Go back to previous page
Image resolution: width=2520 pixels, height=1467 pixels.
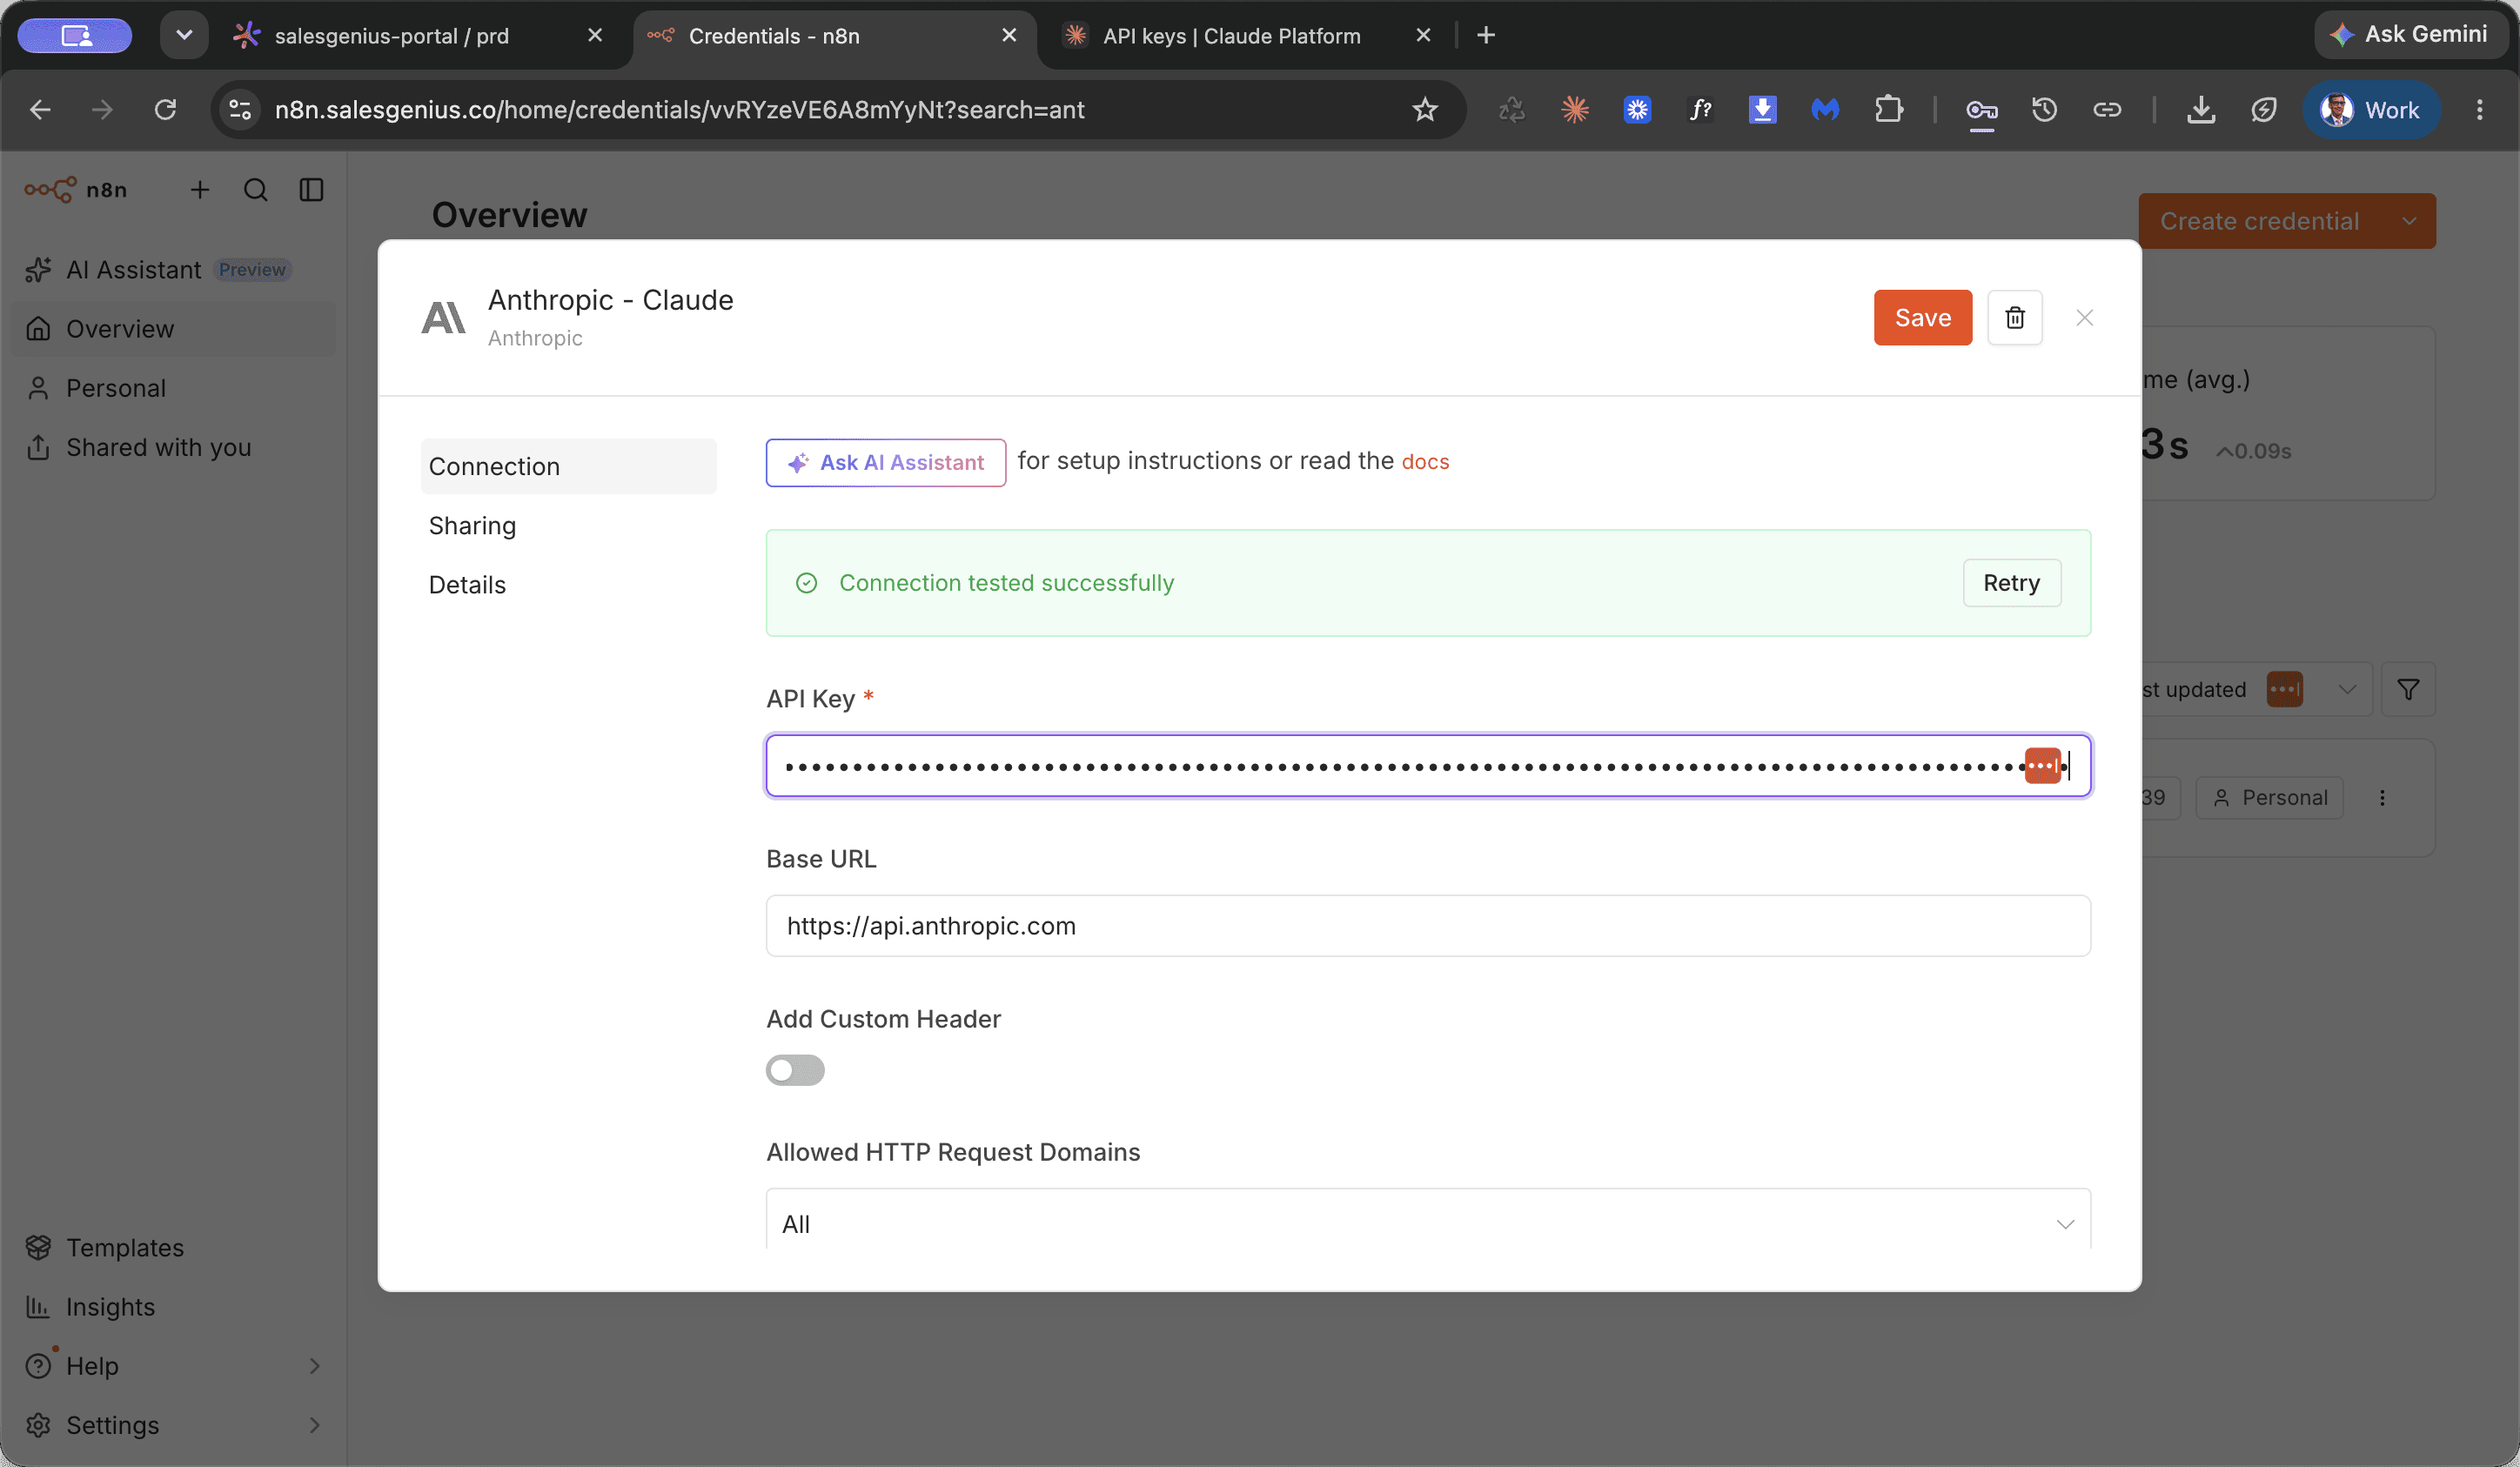click(40, 109)
